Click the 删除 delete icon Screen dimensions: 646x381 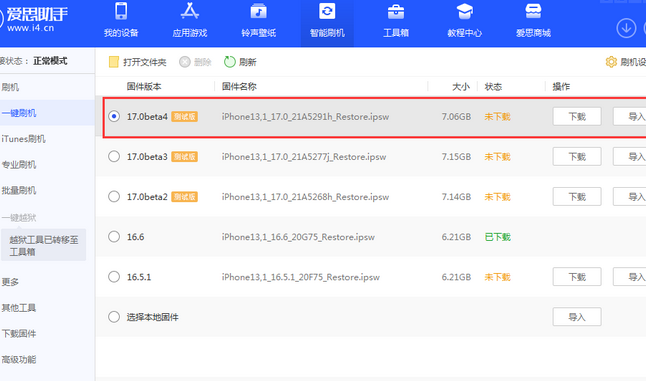point(185,62)
